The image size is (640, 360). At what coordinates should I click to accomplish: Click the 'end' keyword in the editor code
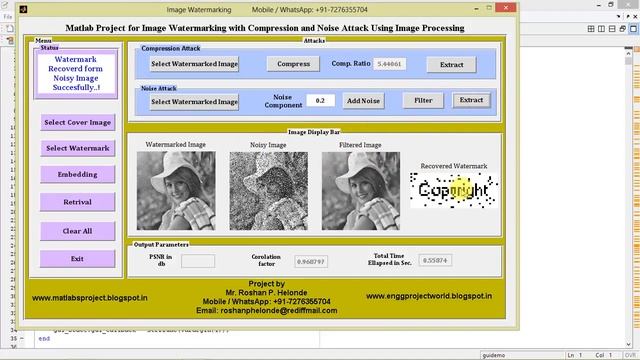44,338
